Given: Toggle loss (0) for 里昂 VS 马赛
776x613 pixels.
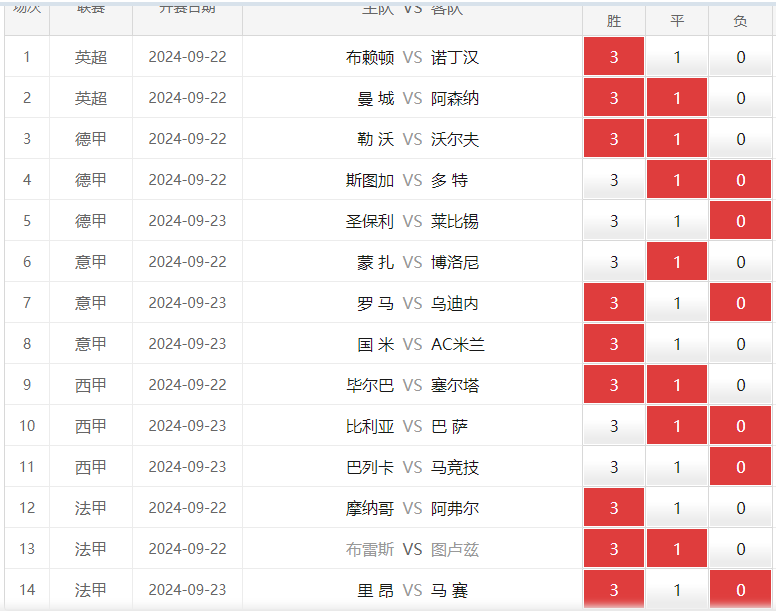Looking at the screenshot, I should (x=740, y=590).
